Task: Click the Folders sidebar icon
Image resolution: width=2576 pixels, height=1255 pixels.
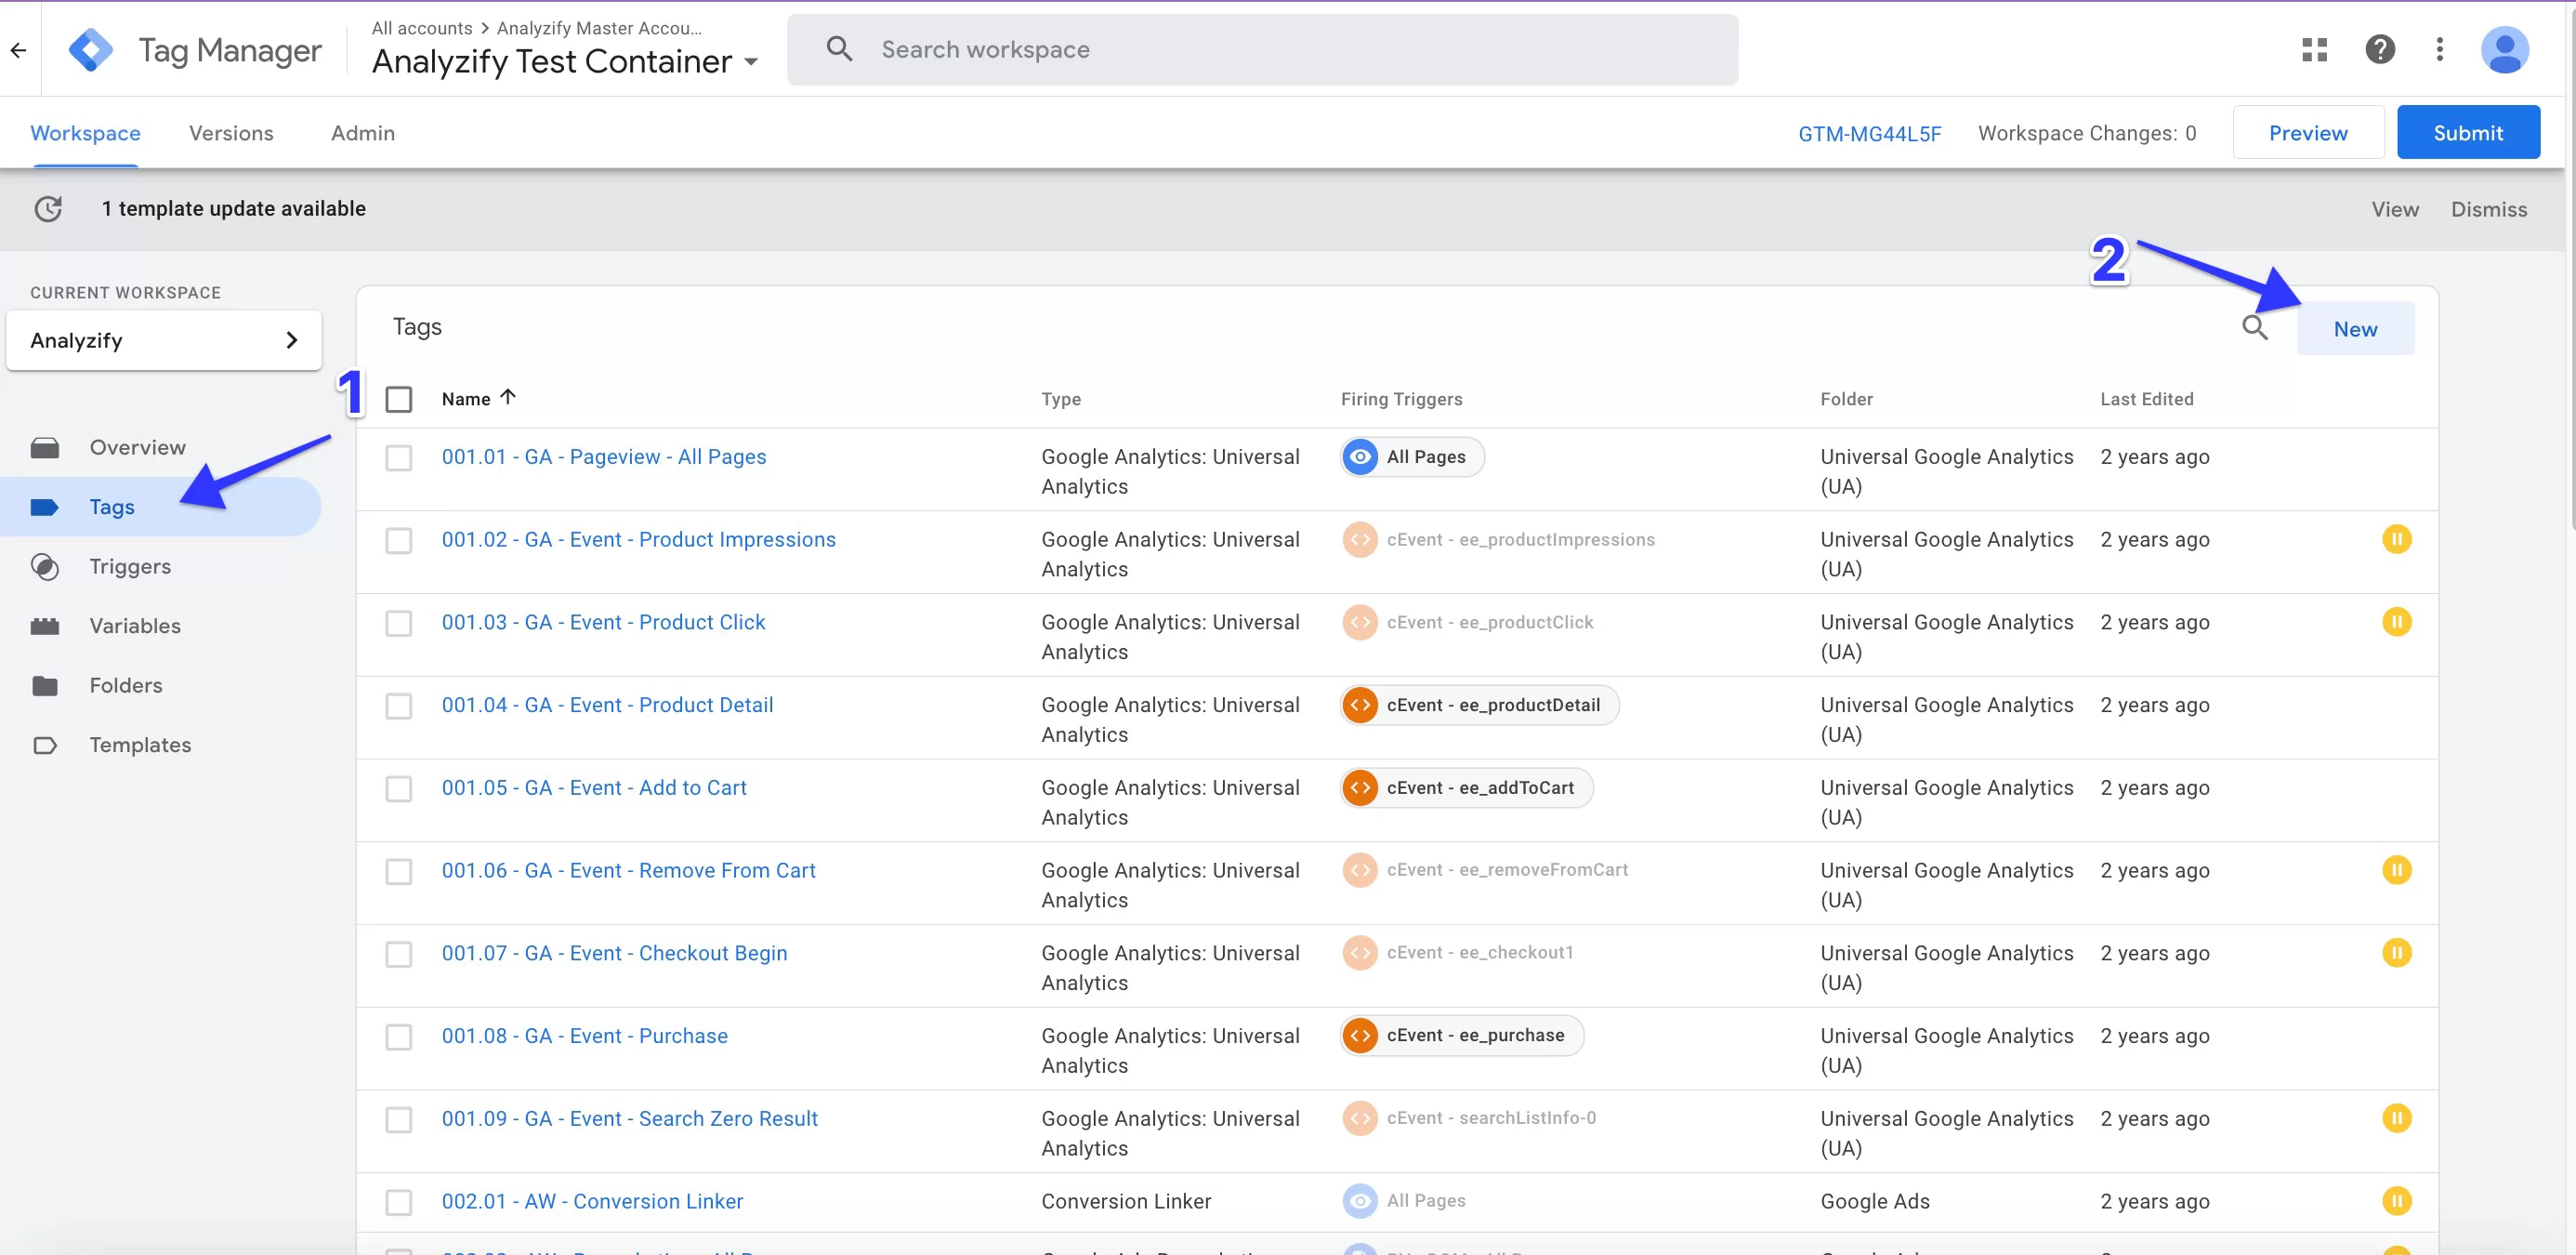Action: tap(45, 686)
